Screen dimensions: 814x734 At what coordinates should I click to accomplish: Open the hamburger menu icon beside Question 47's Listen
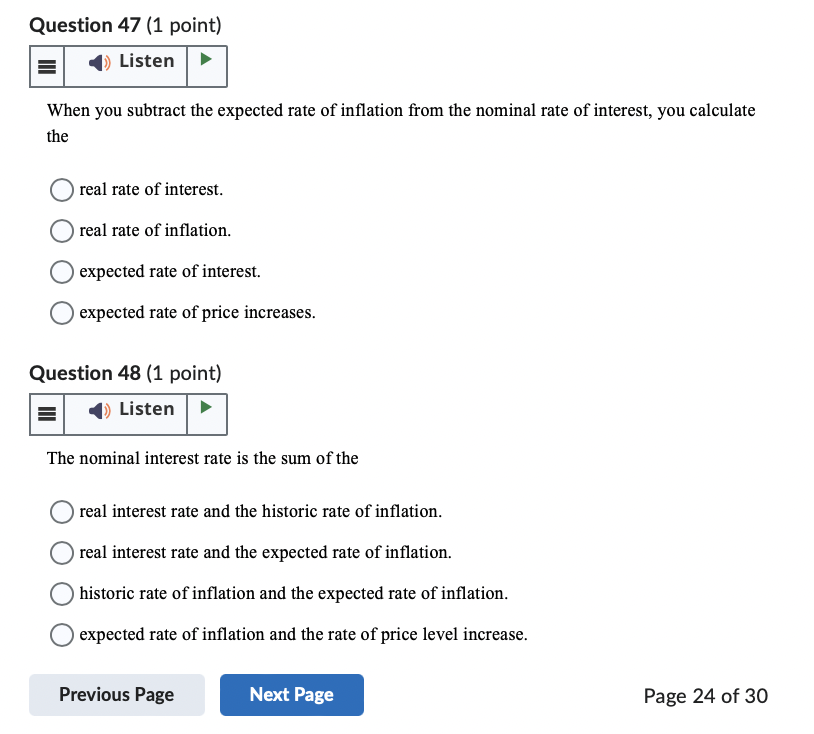(x=46, y=66)
